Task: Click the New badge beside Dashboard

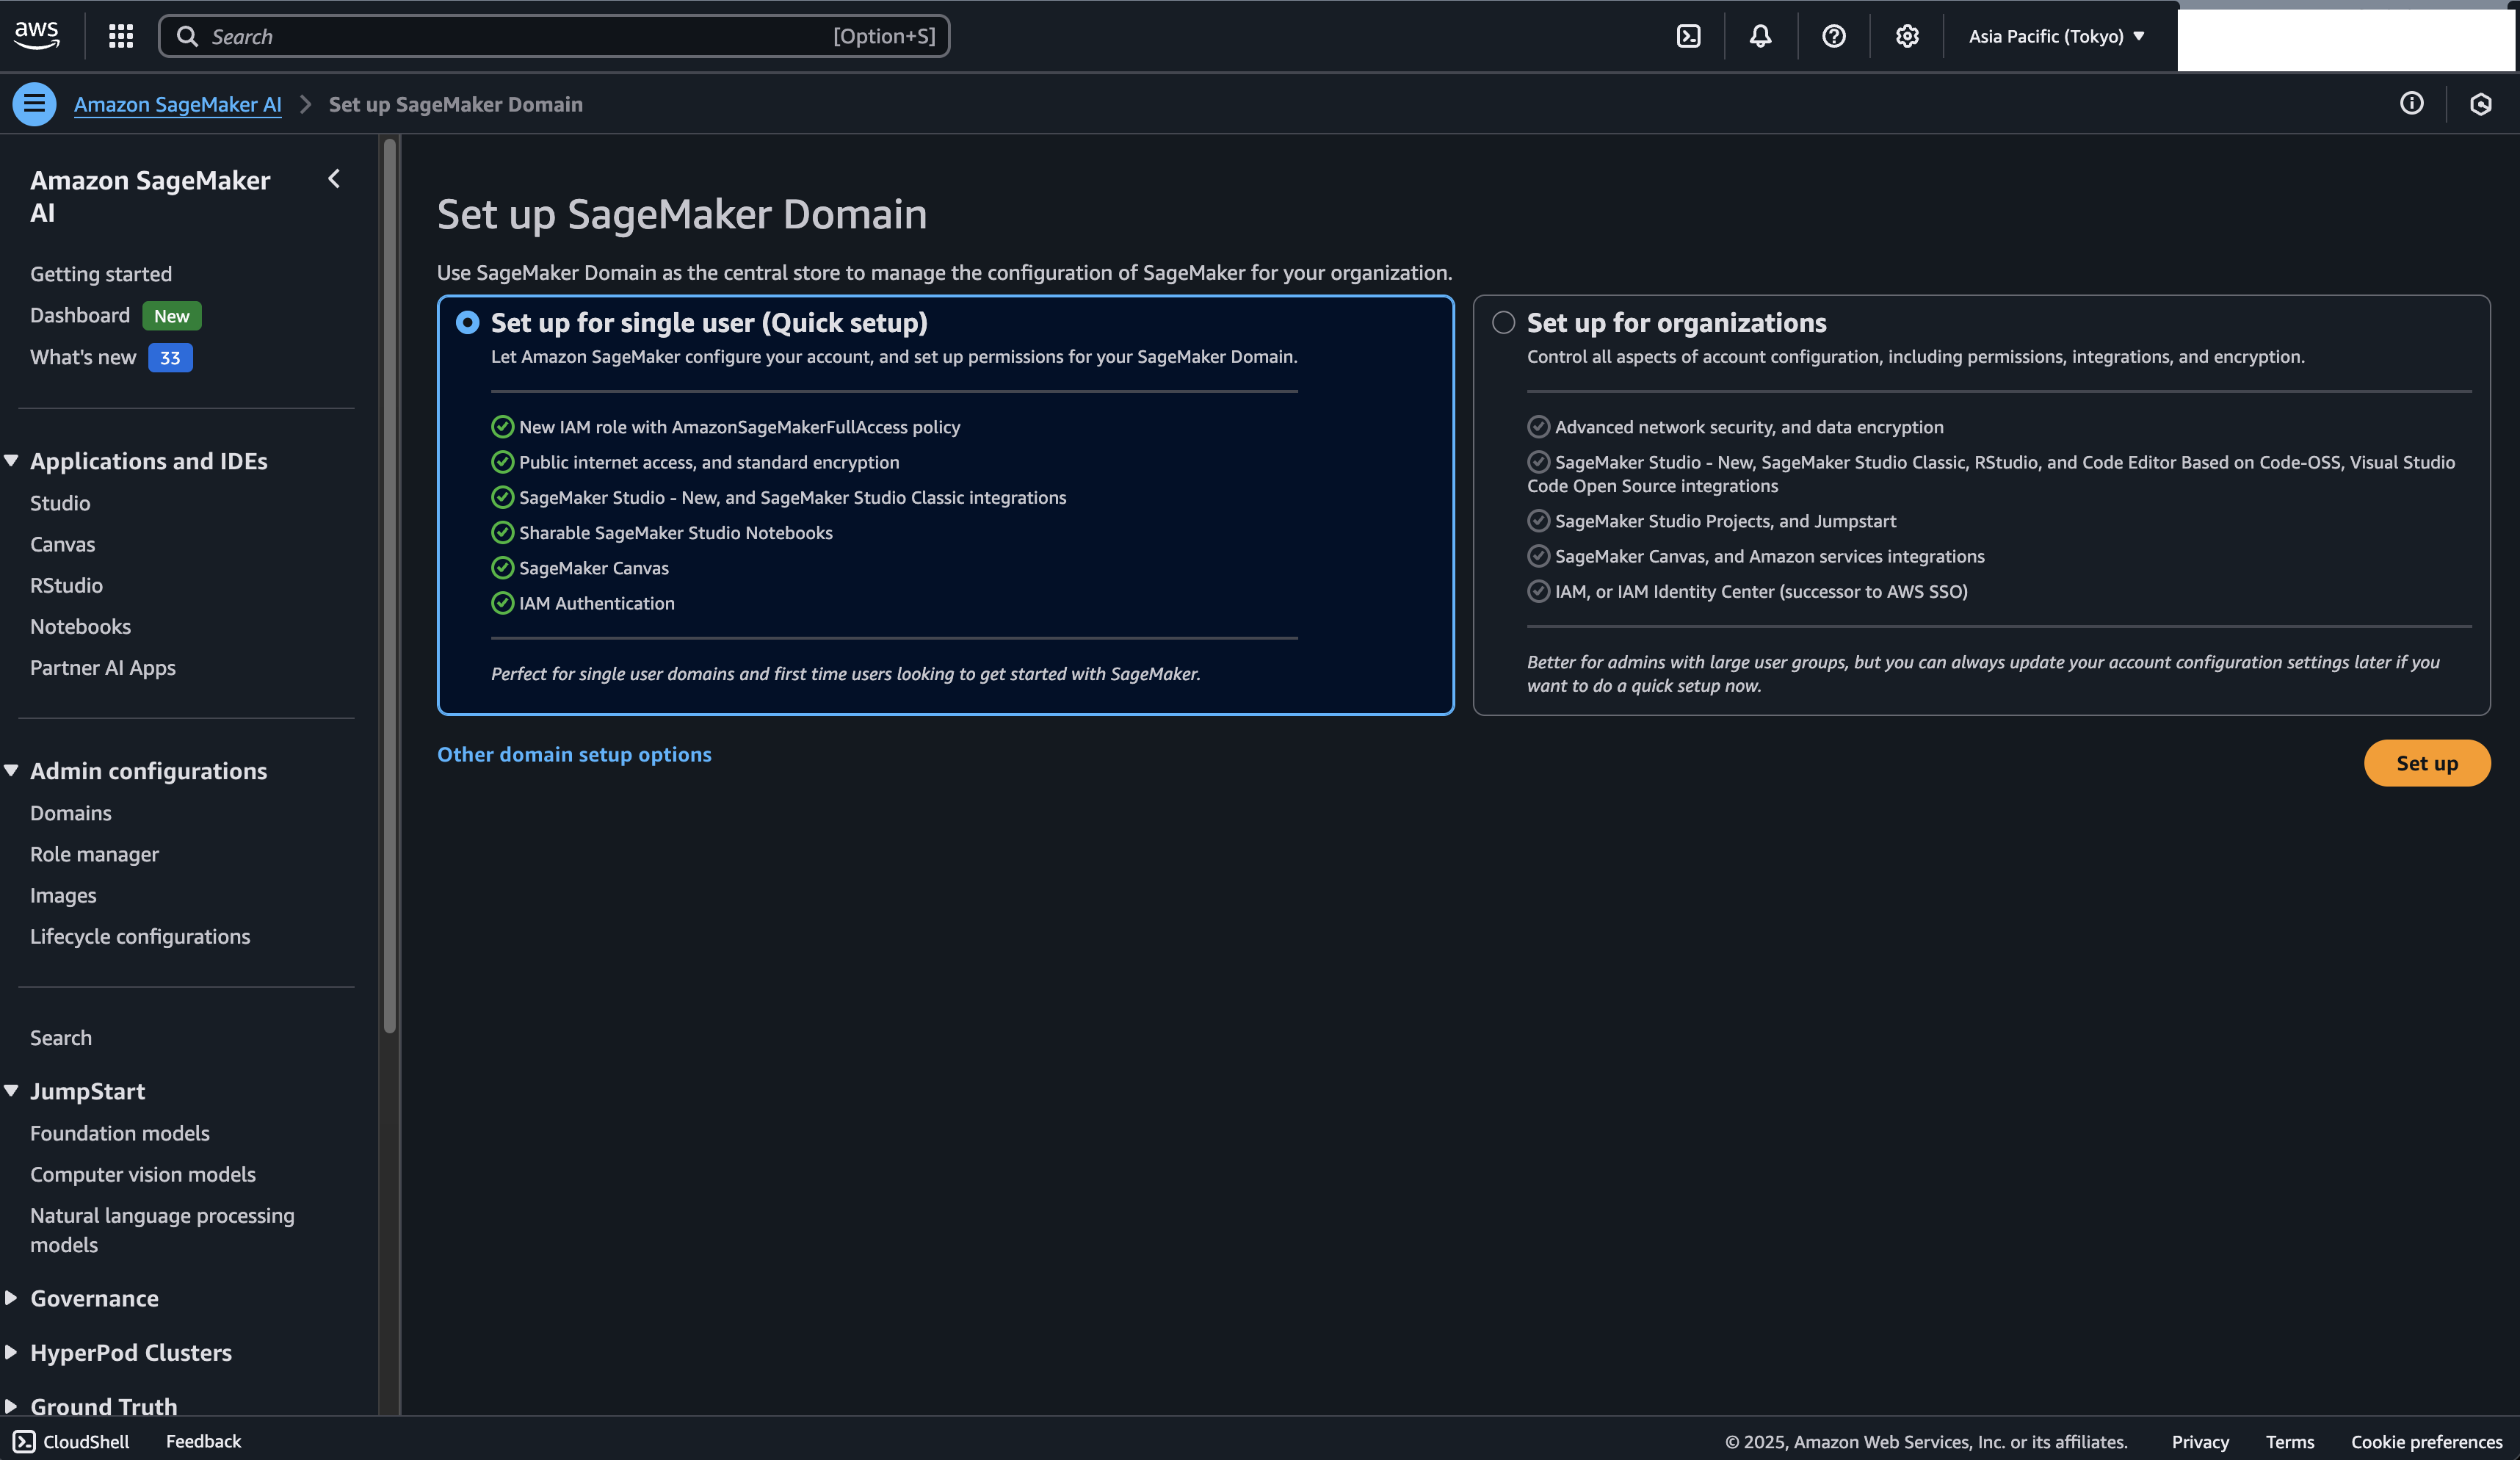Action: click(x=172, y=316)
